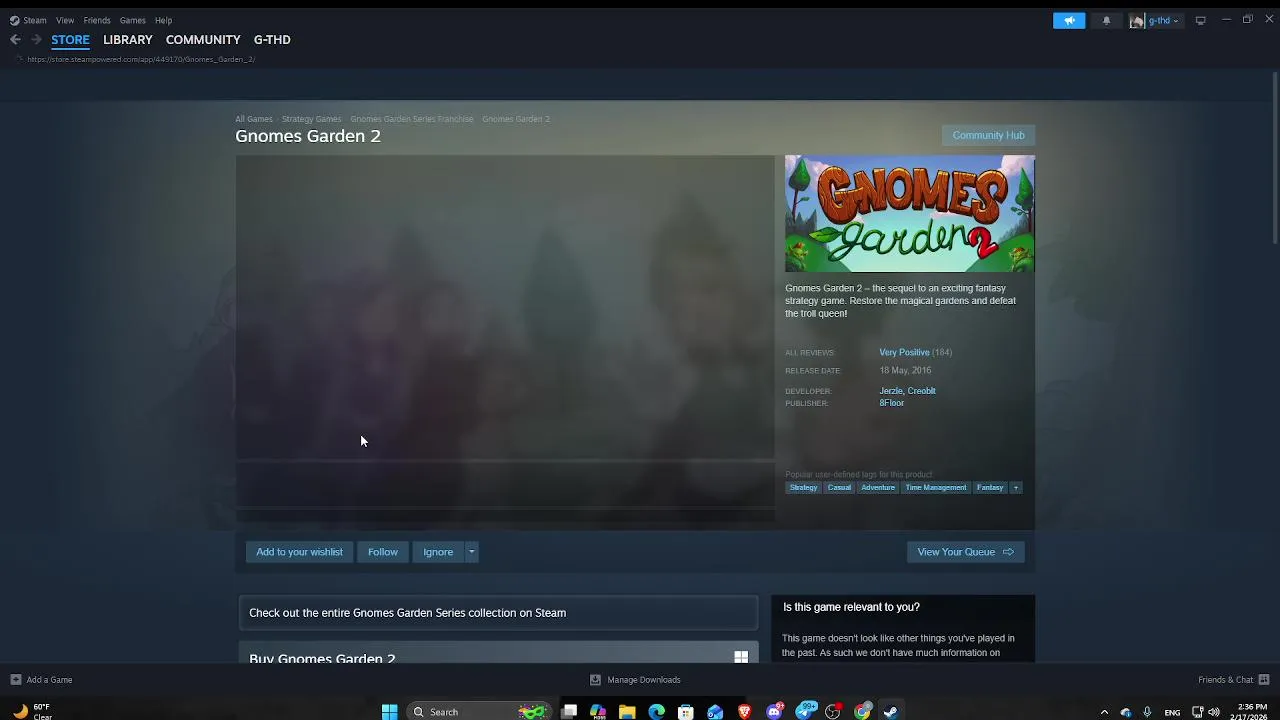
Task: Open Microsoft Store from the taskbar
Action: [x=686, y=712]
